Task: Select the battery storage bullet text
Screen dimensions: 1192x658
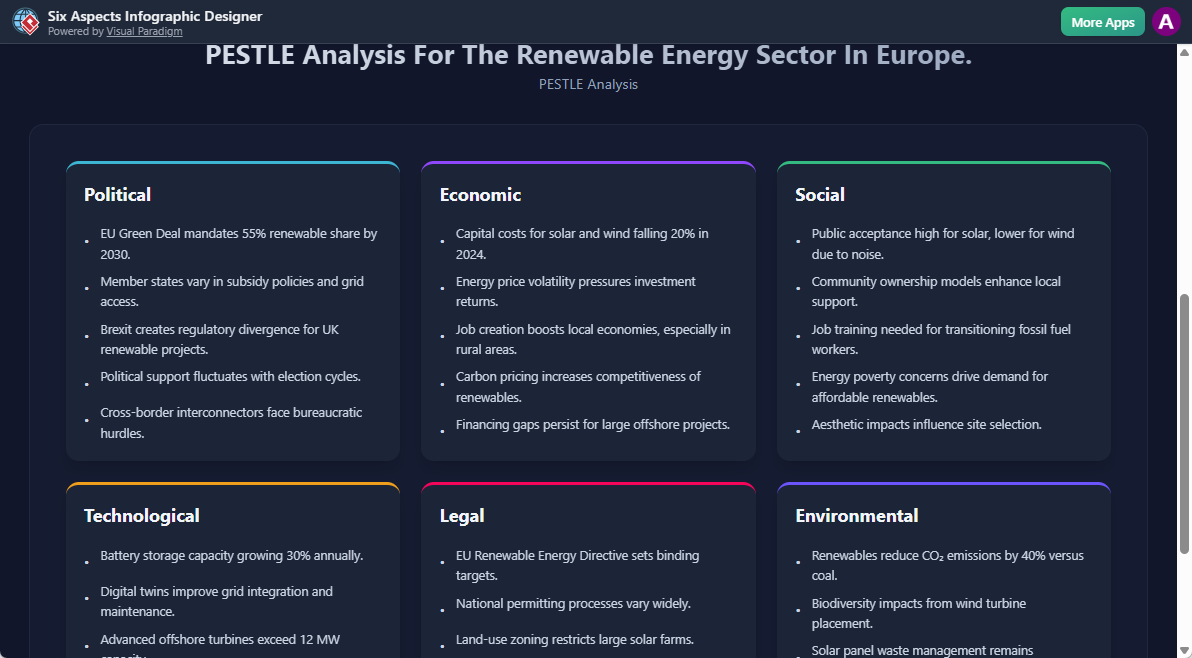Action: click(x=232, y=555)
